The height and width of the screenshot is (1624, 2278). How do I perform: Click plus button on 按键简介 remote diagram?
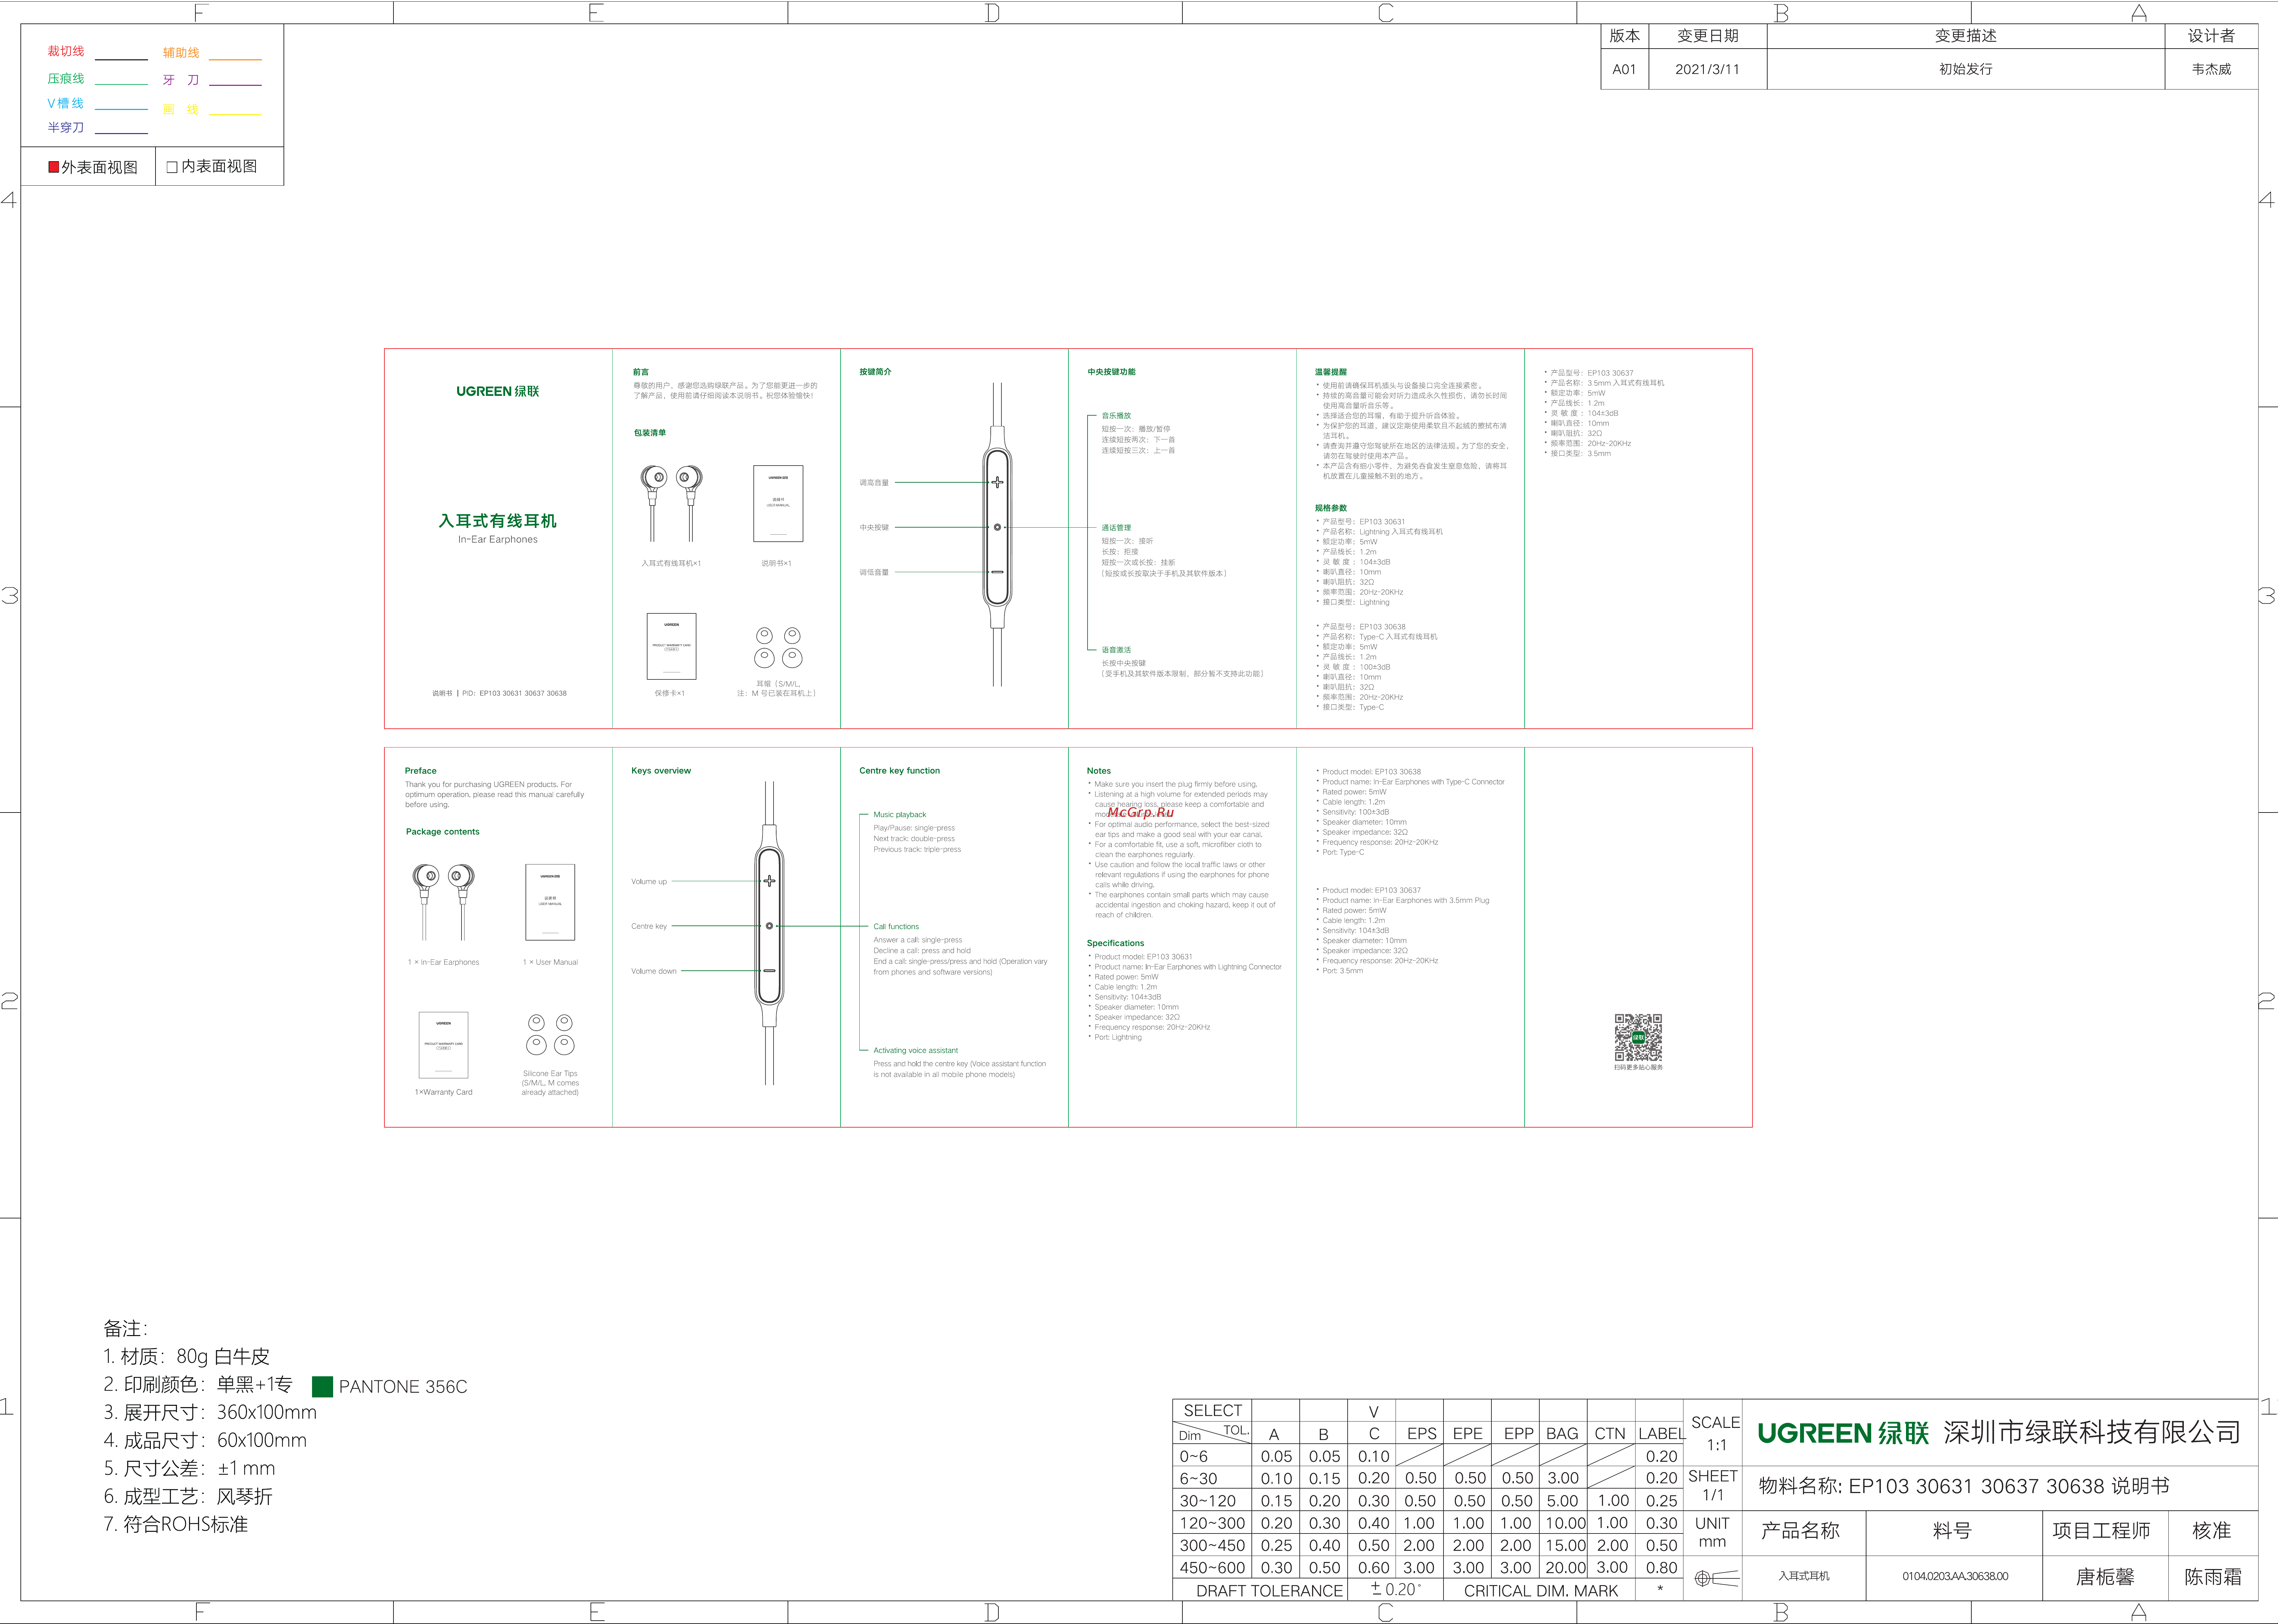point(997,482)
